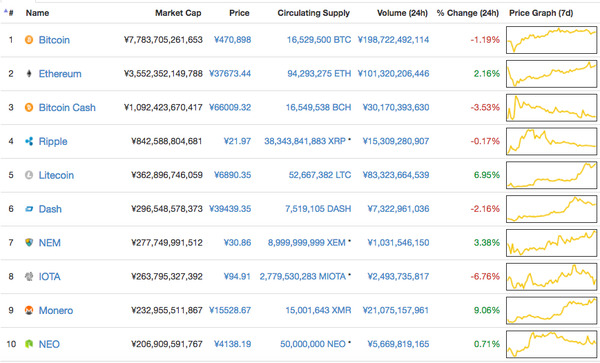Open the Ripple name link
Viewport: 600px width, 363px height.
[x=53, y=142]
